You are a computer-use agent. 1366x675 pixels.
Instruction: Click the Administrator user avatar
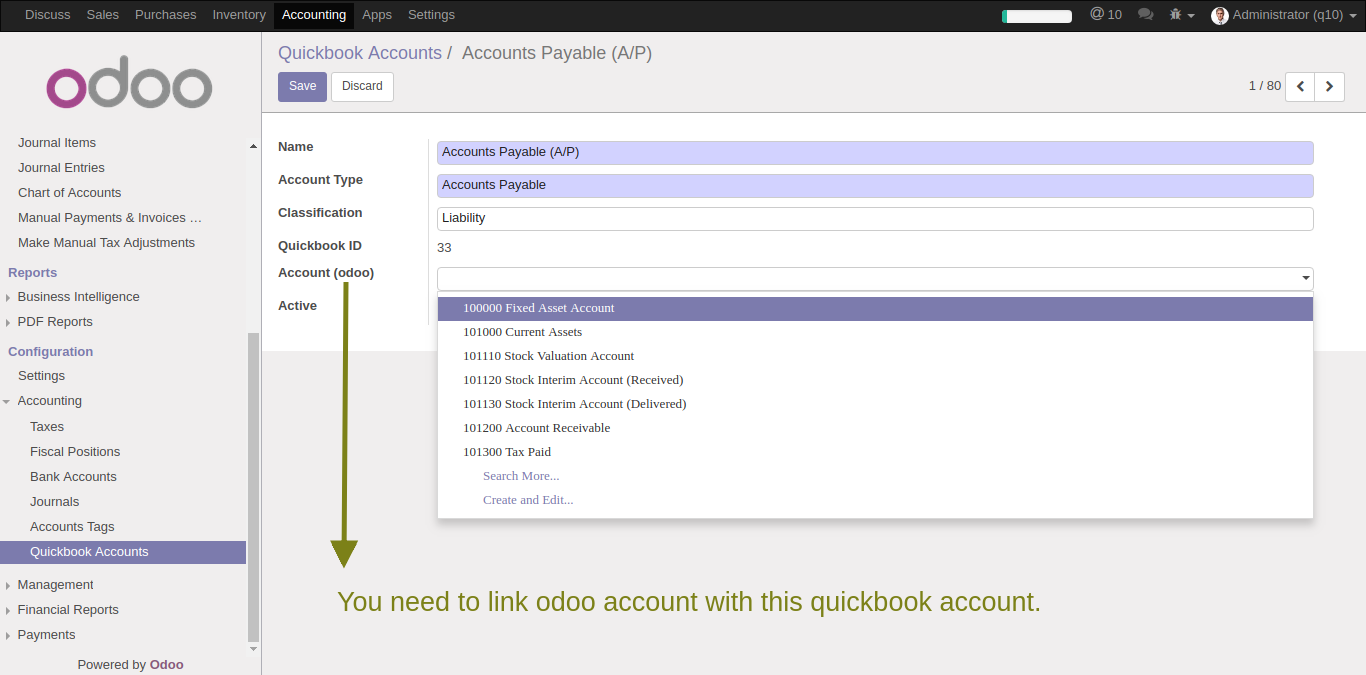(1219, 16)
